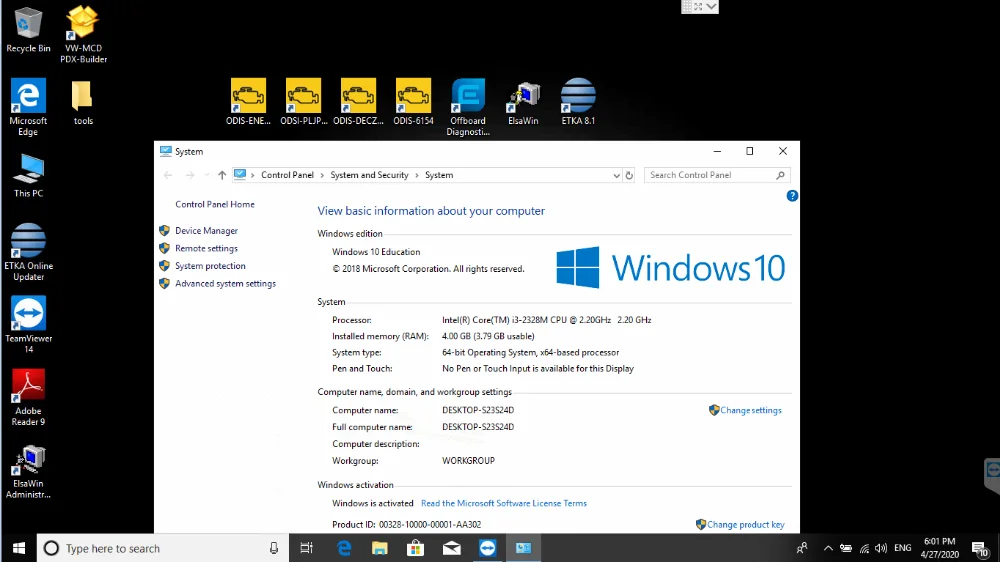Open ETKA 8.1 desktop shortcut
The width and height of the screenshot is (1000, 562).
point(578,101)
